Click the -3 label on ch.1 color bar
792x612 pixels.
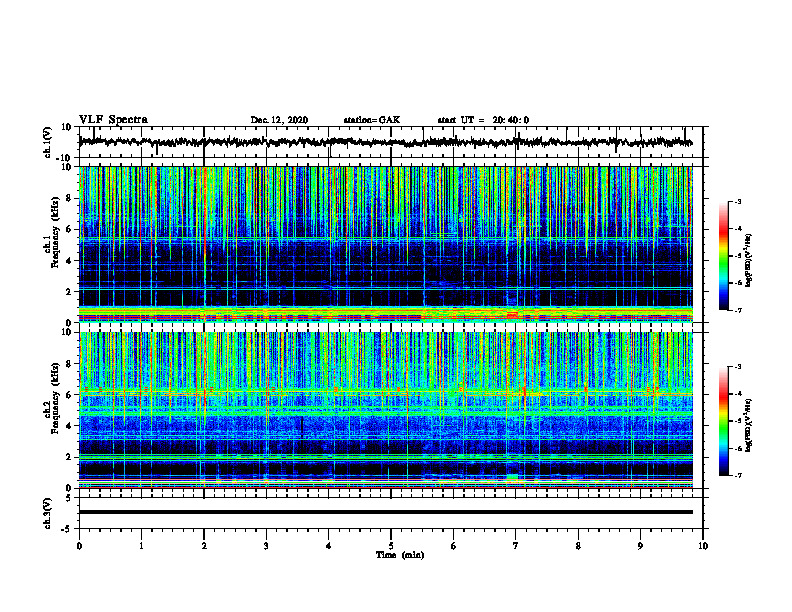tap(737, 201)
